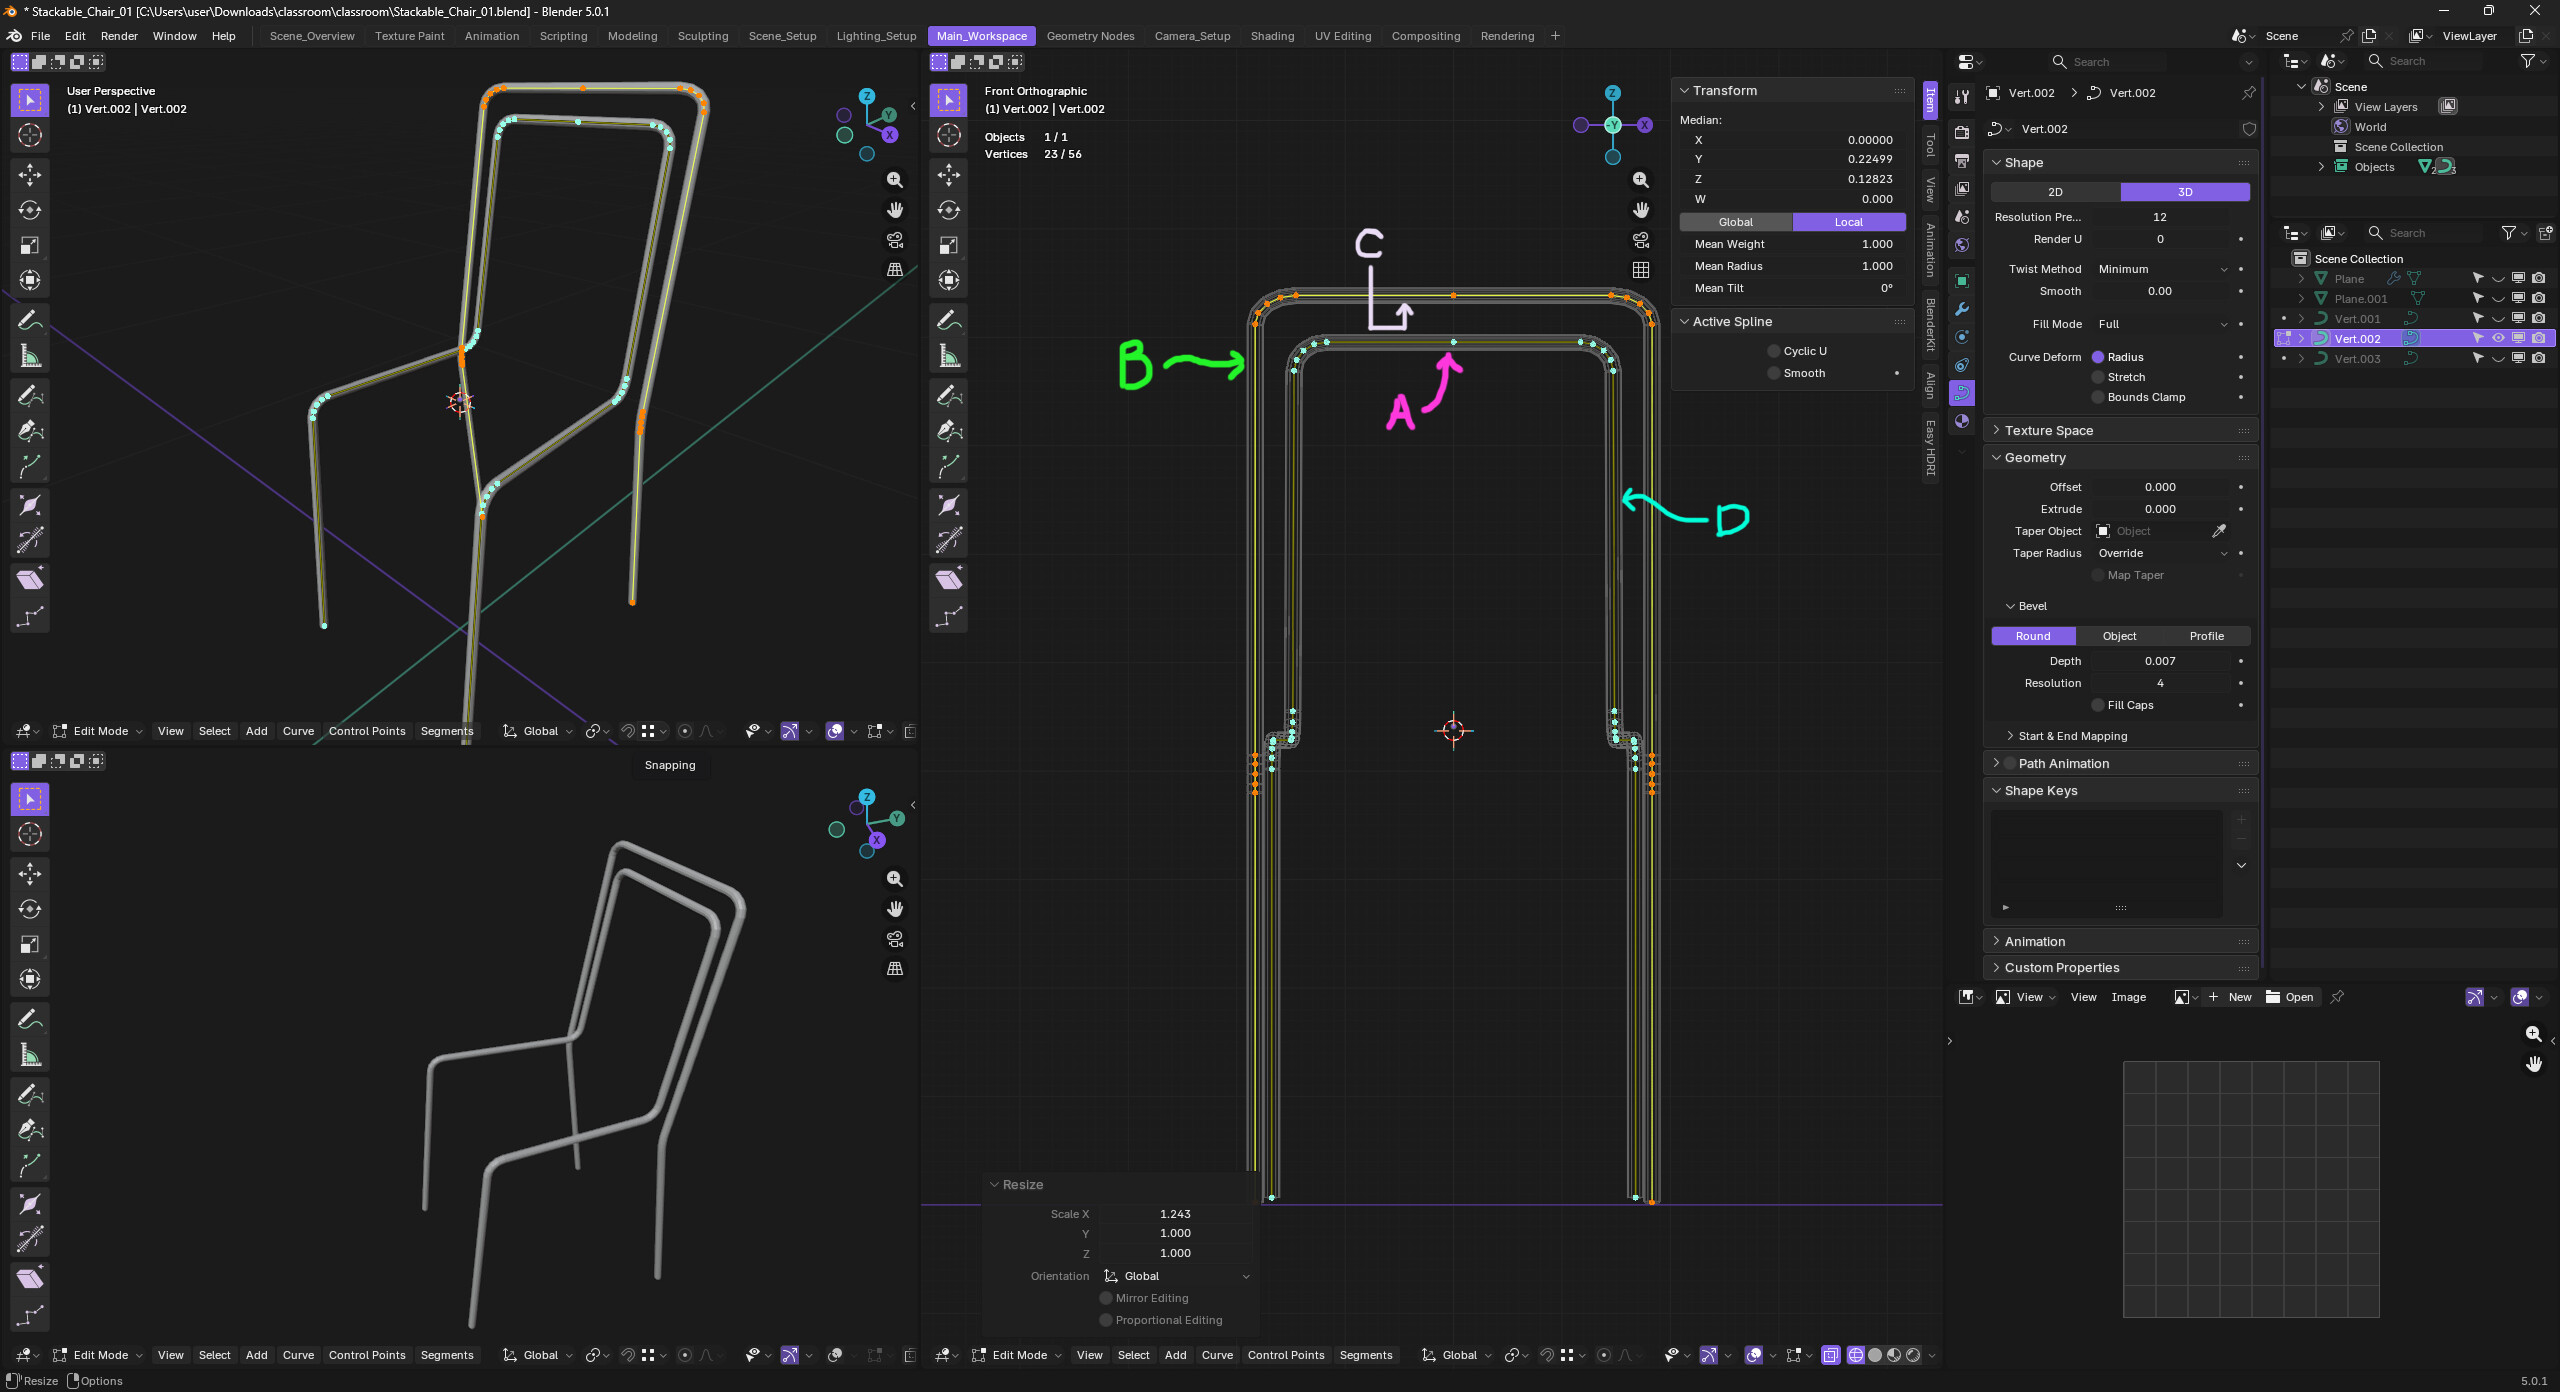Open the Modifiers wrench tab
The width and height of the screenshot is (2560, 1392).
click(x=1962, y=309)
